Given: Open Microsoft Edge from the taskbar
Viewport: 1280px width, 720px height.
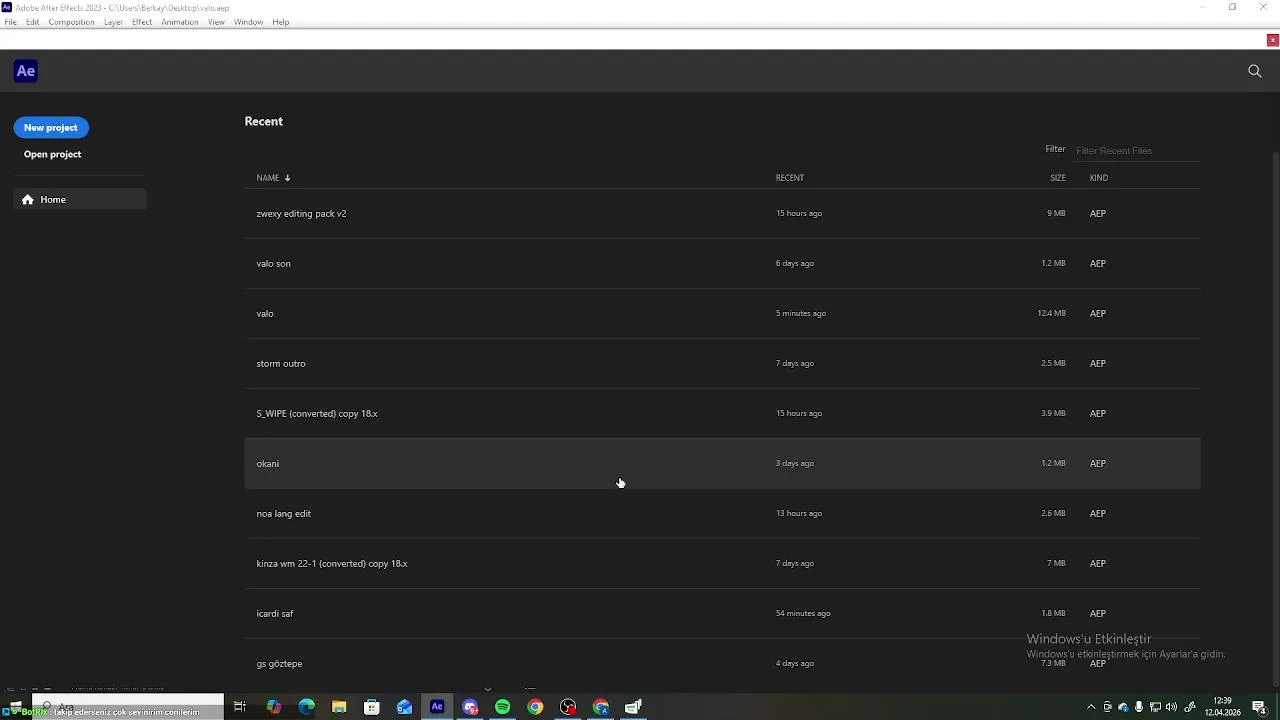Looking at the screenshot, I should tap(306, 707).
